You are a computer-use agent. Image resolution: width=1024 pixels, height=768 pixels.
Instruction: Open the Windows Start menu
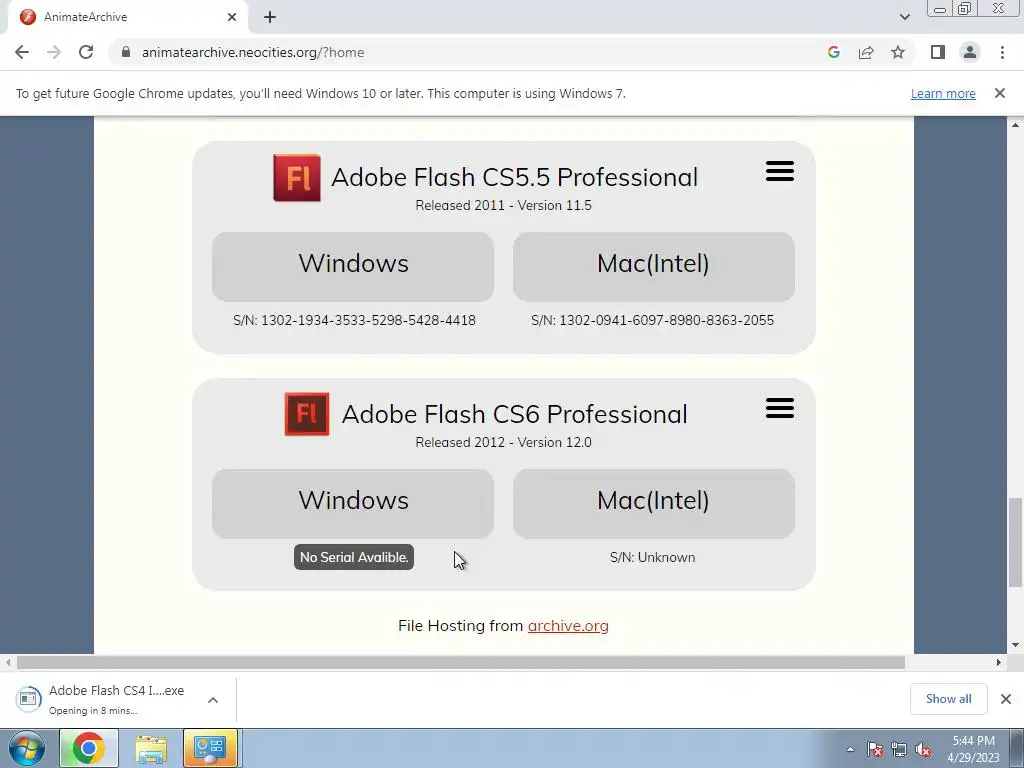tap(27, 748)
